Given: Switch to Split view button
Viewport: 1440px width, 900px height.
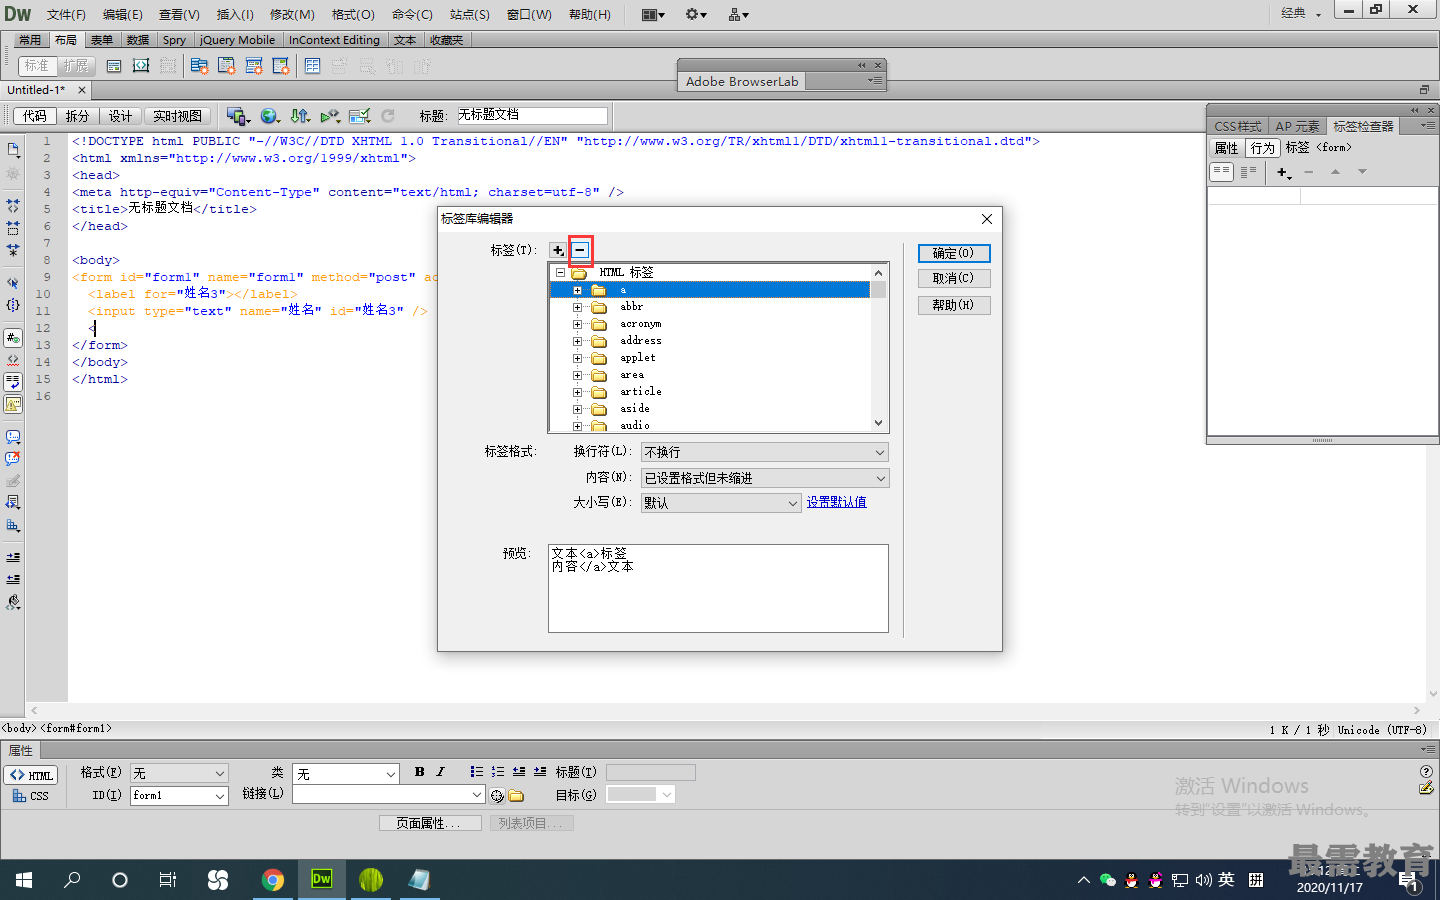Looking at the screenshot, I should pyautogui.click(x=77, y=116).
